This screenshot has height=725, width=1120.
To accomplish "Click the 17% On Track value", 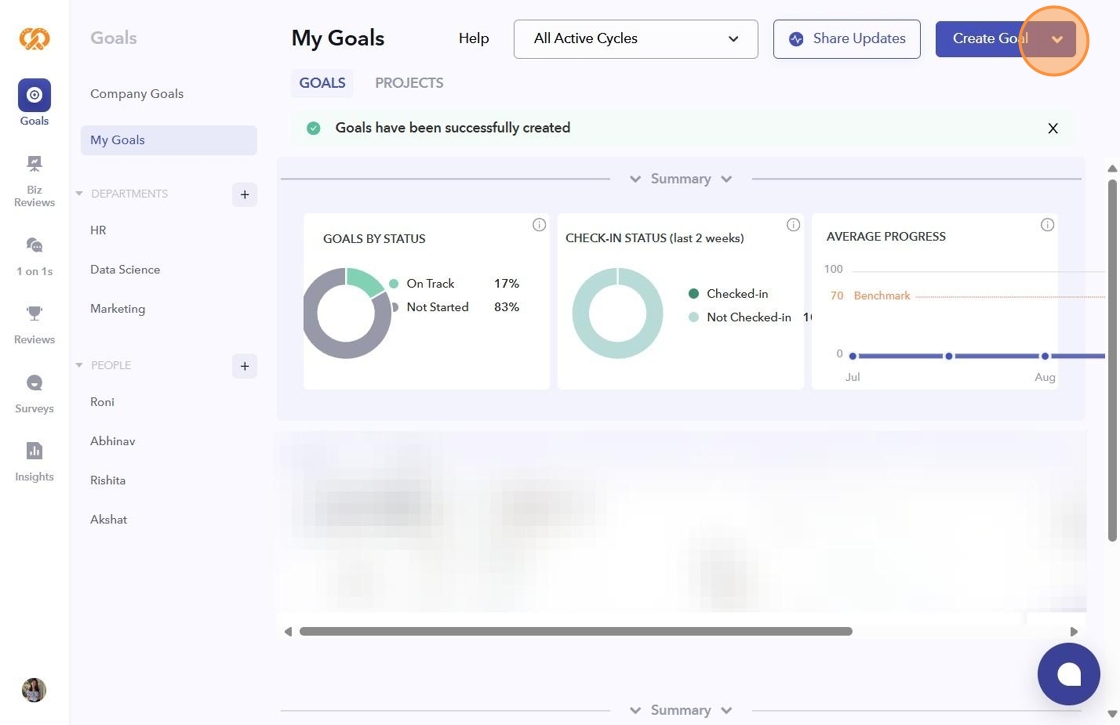I will [x=506, y=284].
